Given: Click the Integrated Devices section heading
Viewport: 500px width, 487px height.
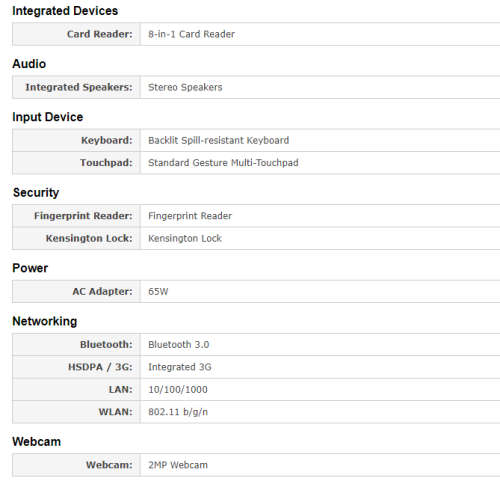Looking at the screenshot, I should pyautogui.click(x=65, y=11).
